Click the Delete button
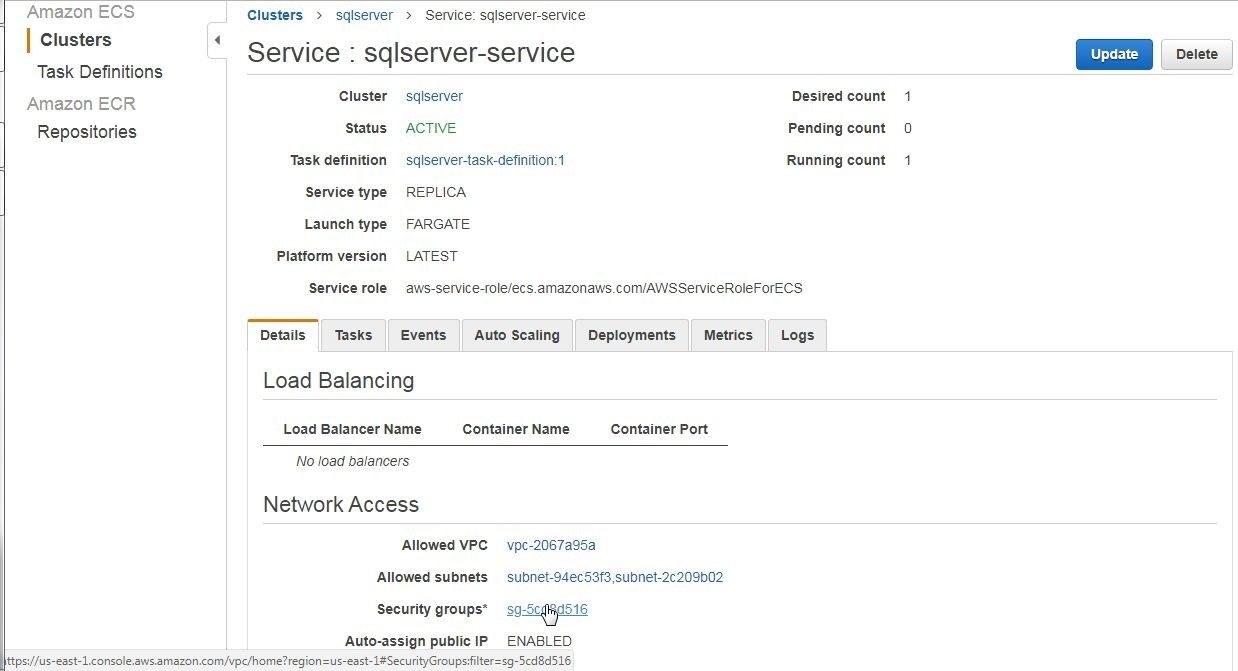Screen dimensions: 1238x671 1196,54
